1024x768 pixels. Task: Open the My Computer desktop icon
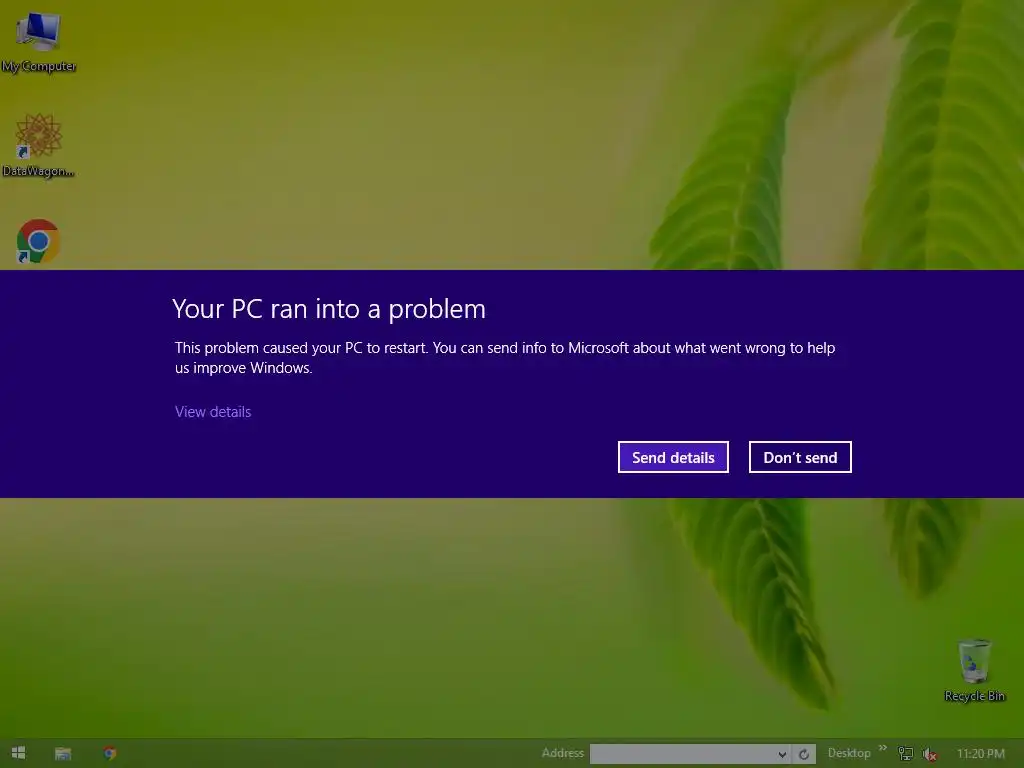coord(39,42)
